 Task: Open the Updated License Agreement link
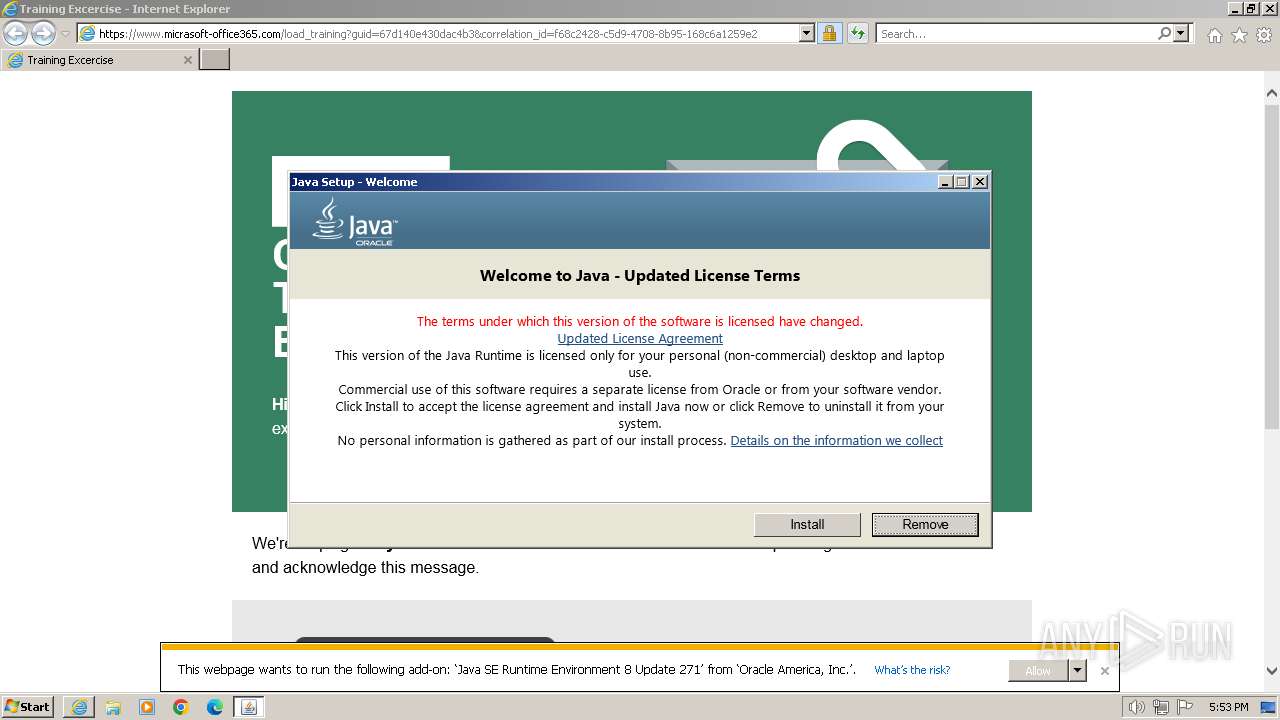640,339
